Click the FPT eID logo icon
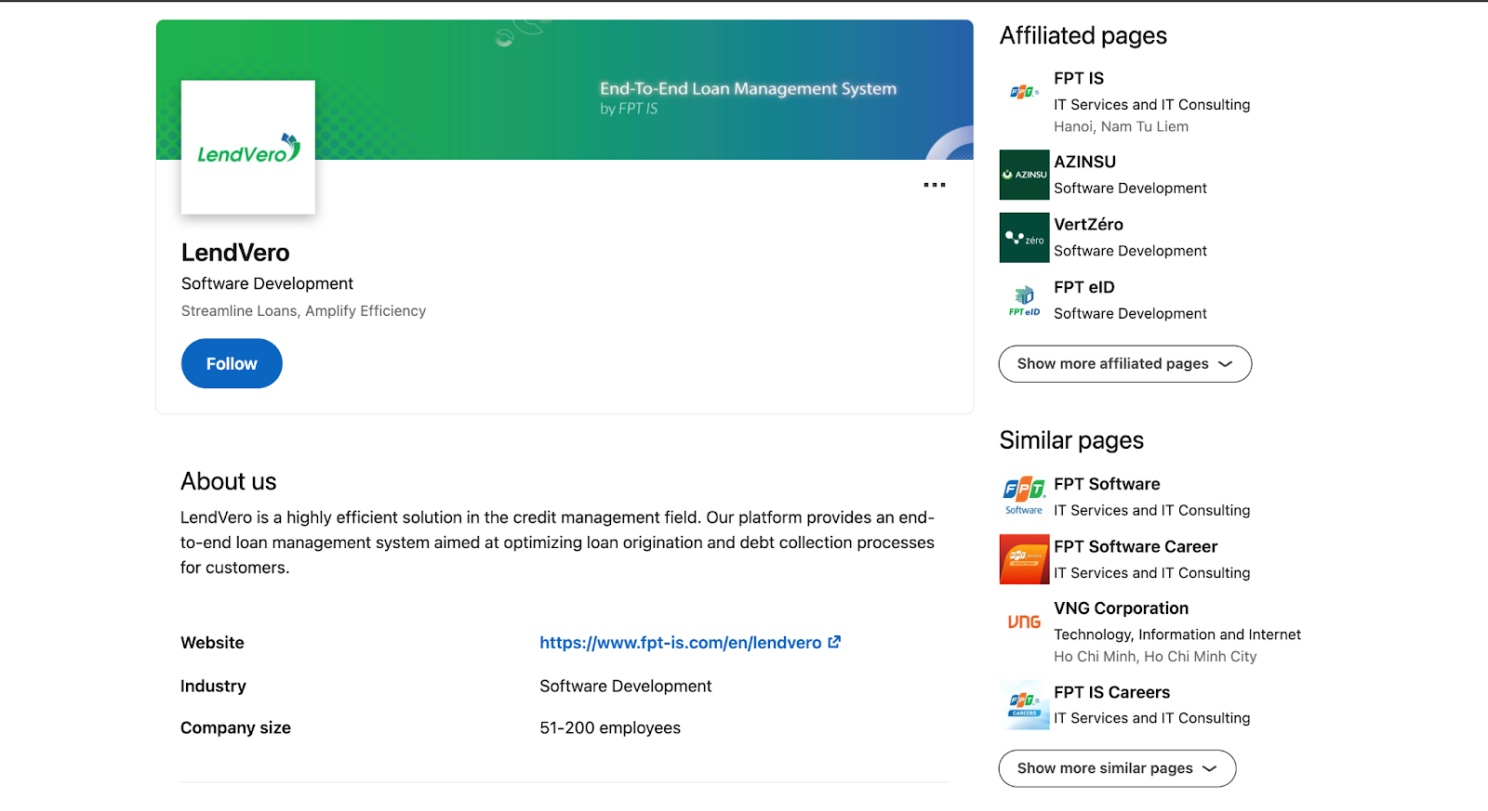 point(1024,300)
